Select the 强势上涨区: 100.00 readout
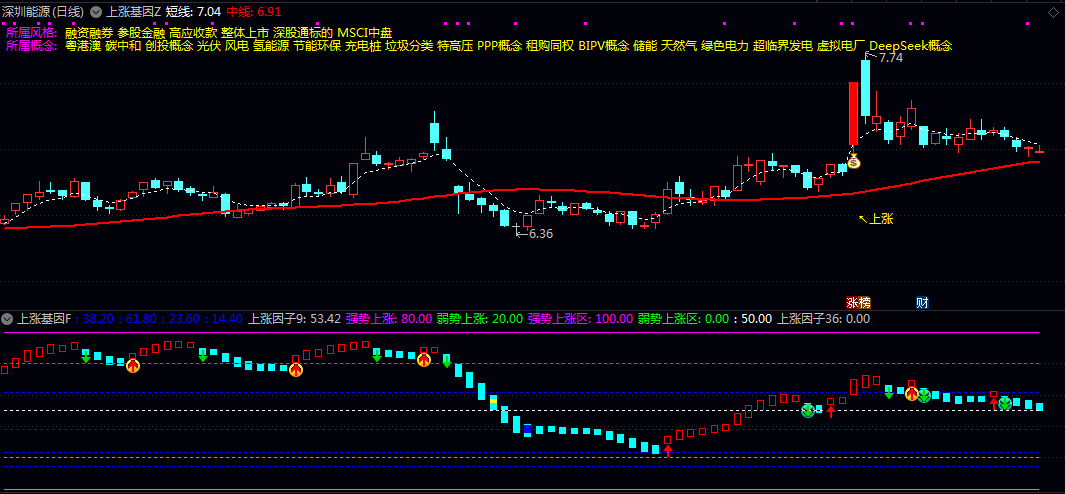Screen dimensions: 1065x494 580,319
